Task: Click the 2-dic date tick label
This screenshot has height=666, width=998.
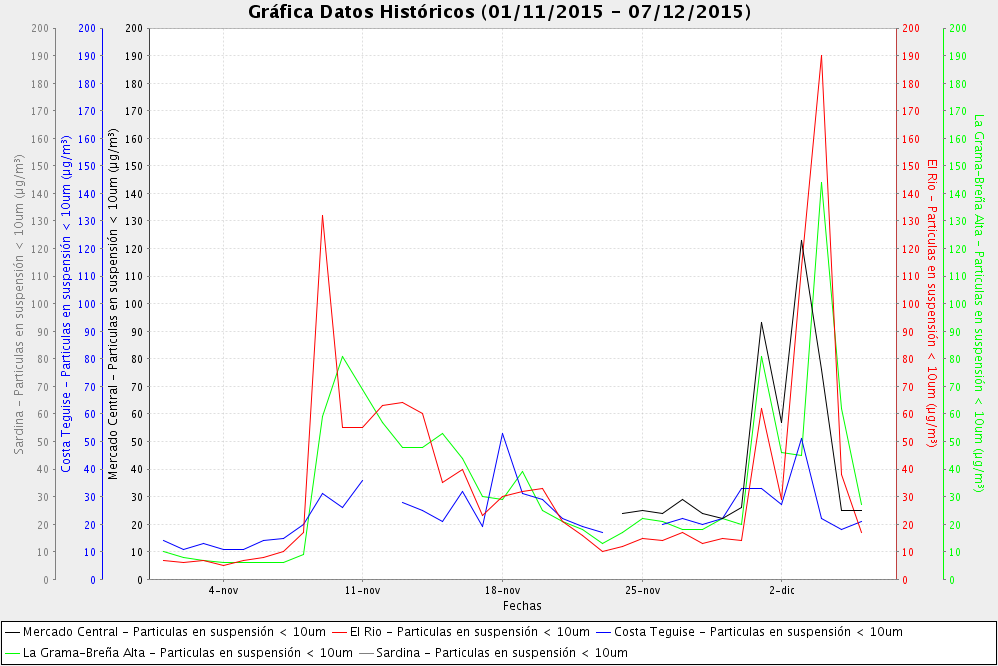Action: (782, 590)
